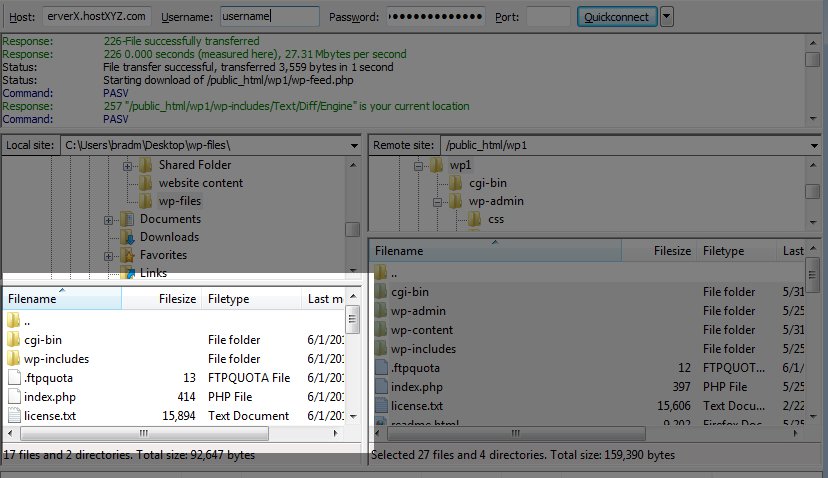Select remote wp-includes folder in file list
Screen dimensions: 828x478
(587, 349)
